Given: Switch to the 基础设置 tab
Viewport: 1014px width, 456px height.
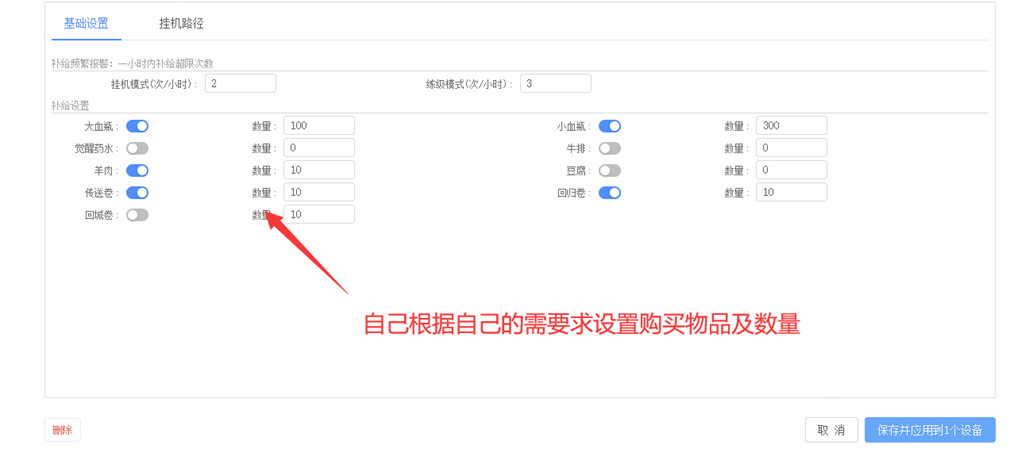Looking at the screenshot, I should click(x=86, y=23).
